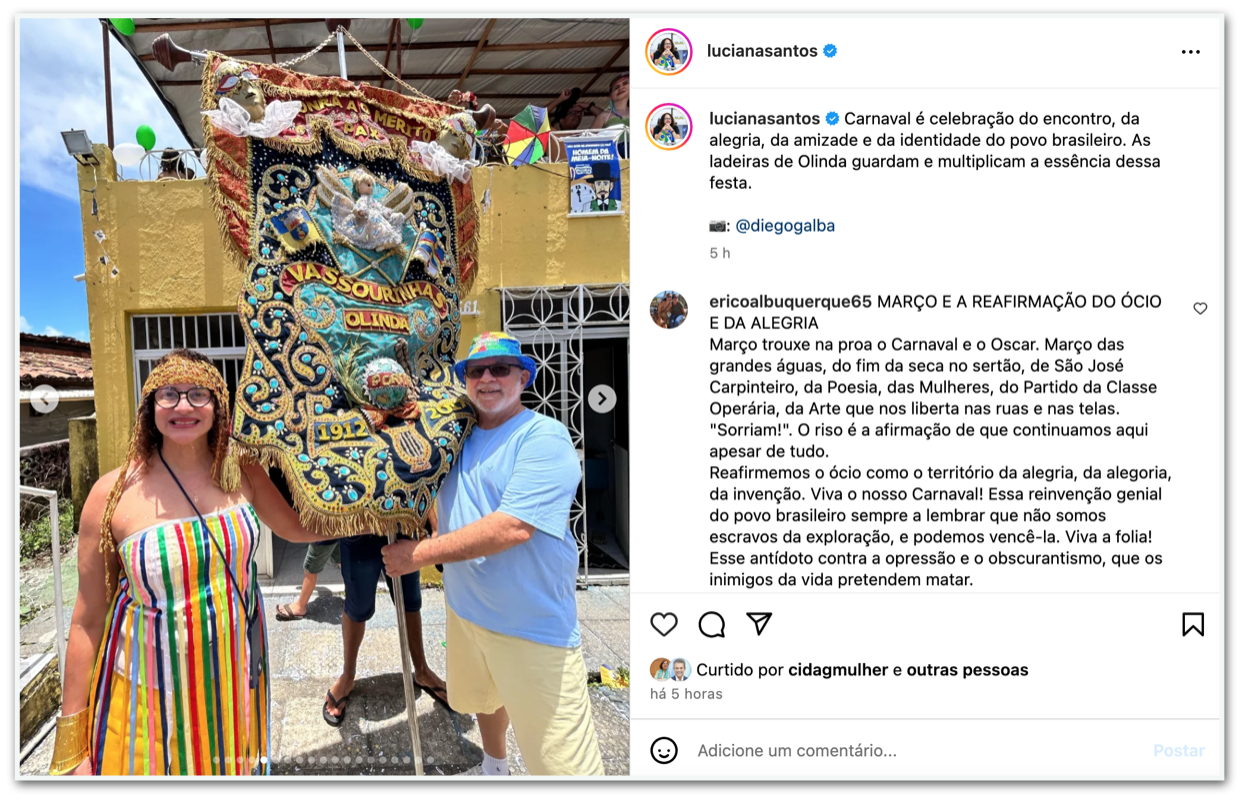Image resolution: width=1240 pixels, height=800 pixels.
Task: Open ericoalbuquerque65 username link
Action: [x=791, y=302]
